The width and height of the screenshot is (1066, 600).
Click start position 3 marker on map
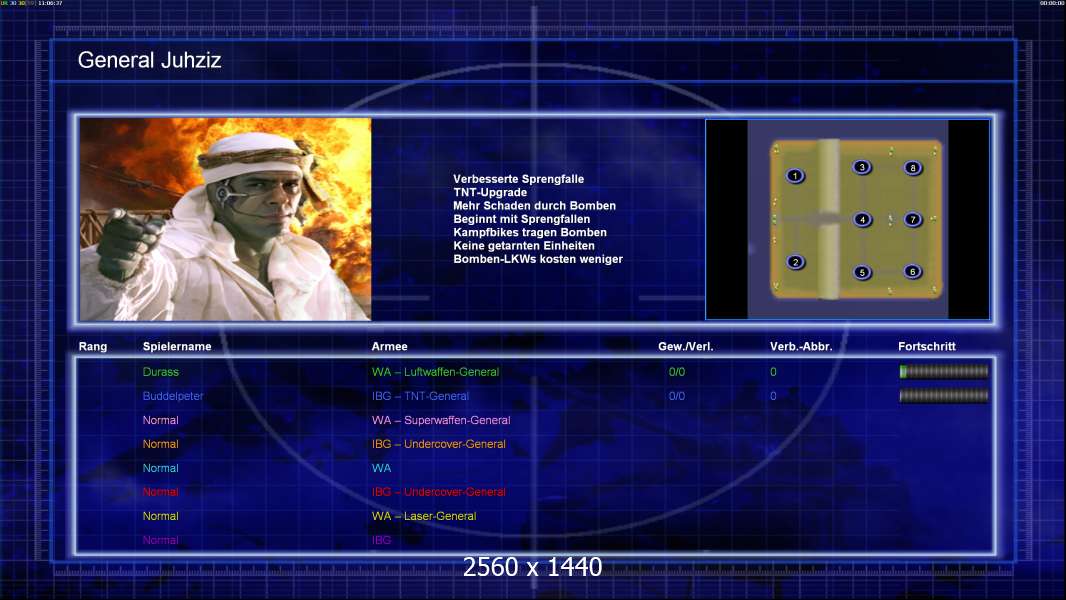[861, 167]
